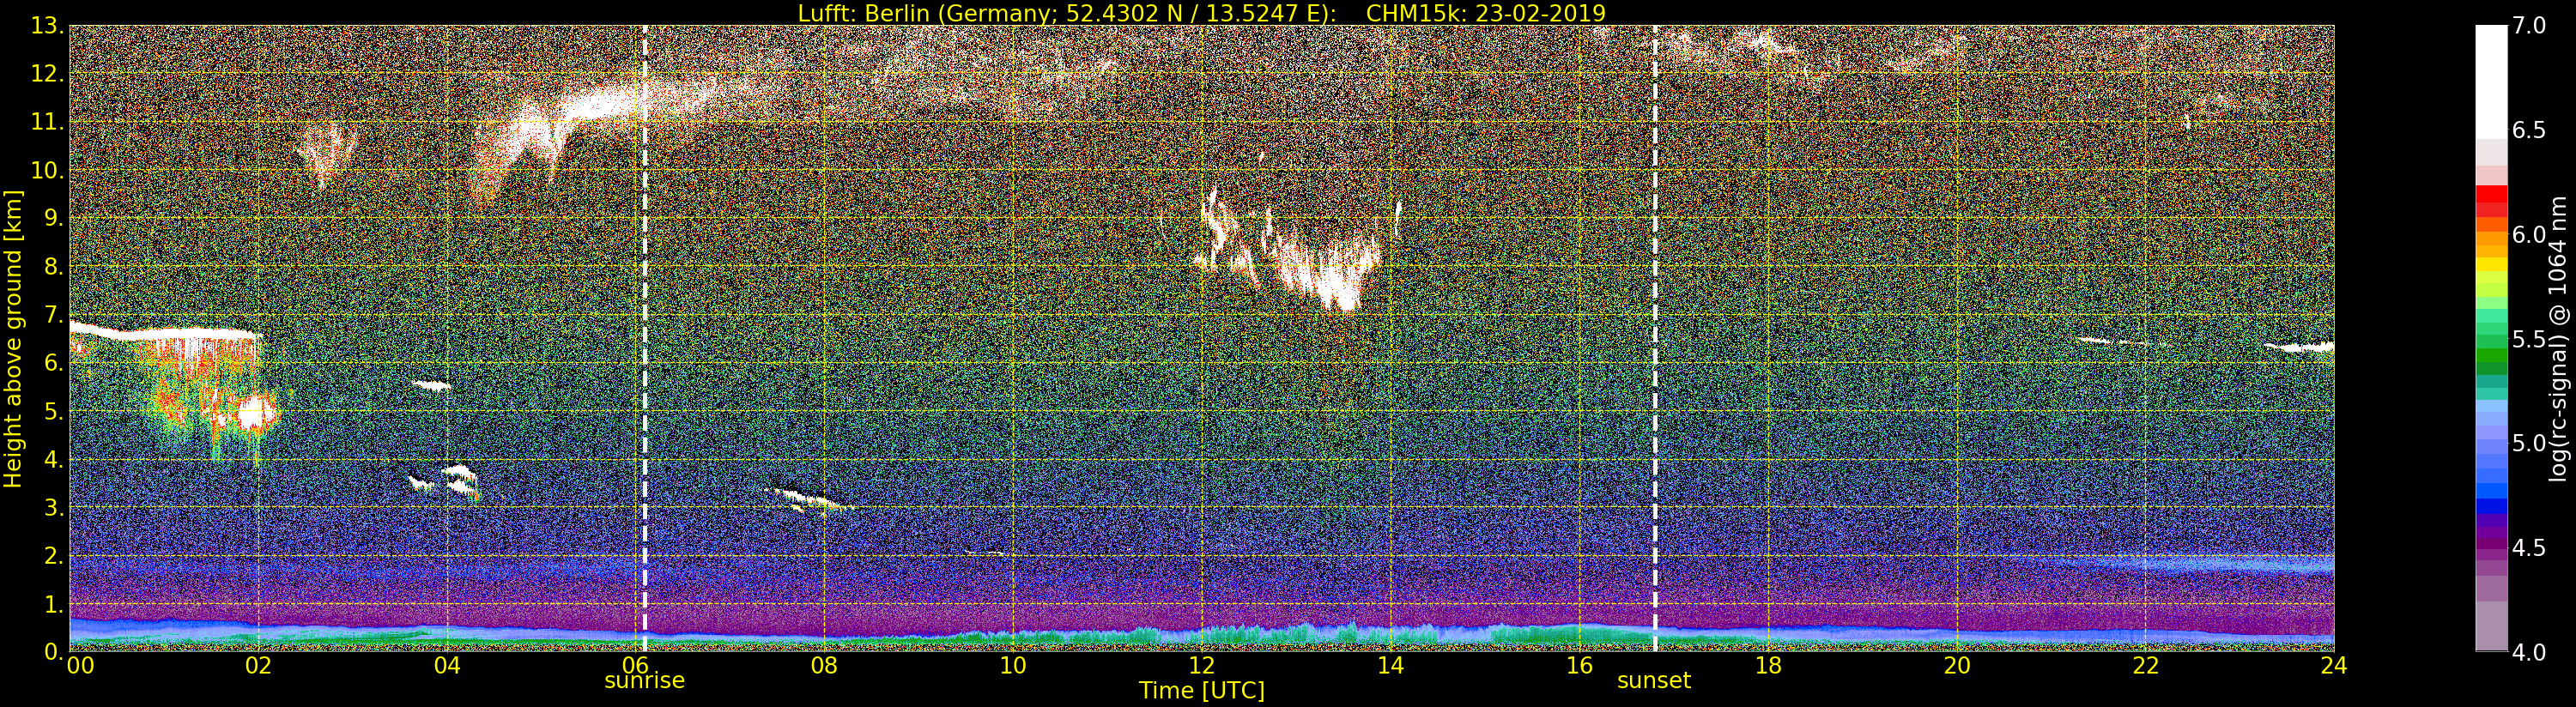The image size is (2576, 707).
Task: Click the 00 hour tick on the time axis
Action: coord(80,665)
